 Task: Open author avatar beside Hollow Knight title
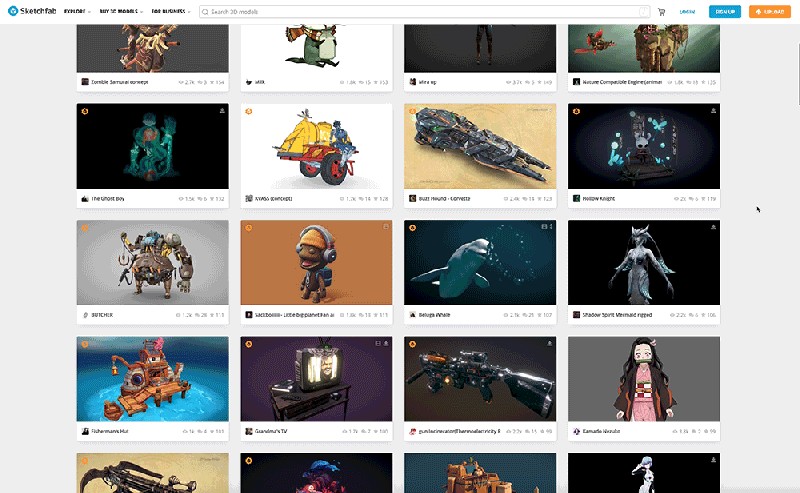point(577,199)
